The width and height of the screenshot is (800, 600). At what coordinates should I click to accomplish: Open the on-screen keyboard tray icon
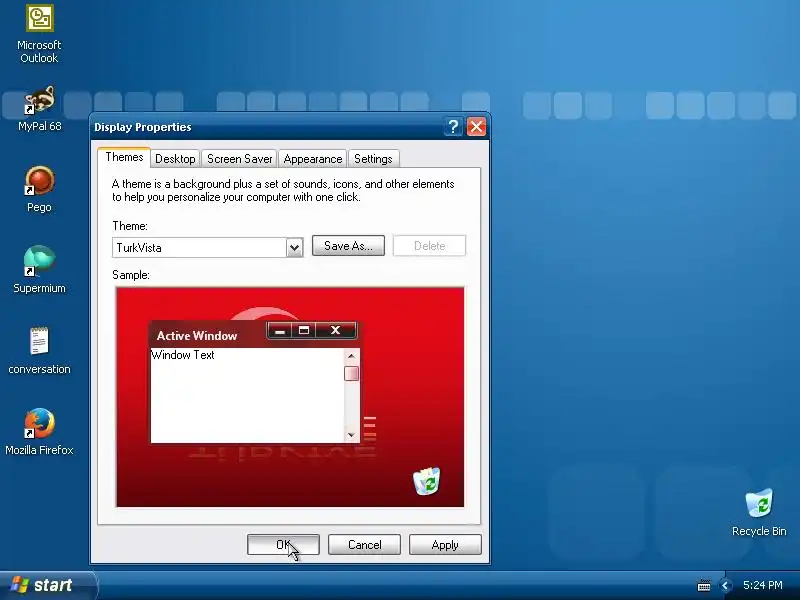[704, 586]
